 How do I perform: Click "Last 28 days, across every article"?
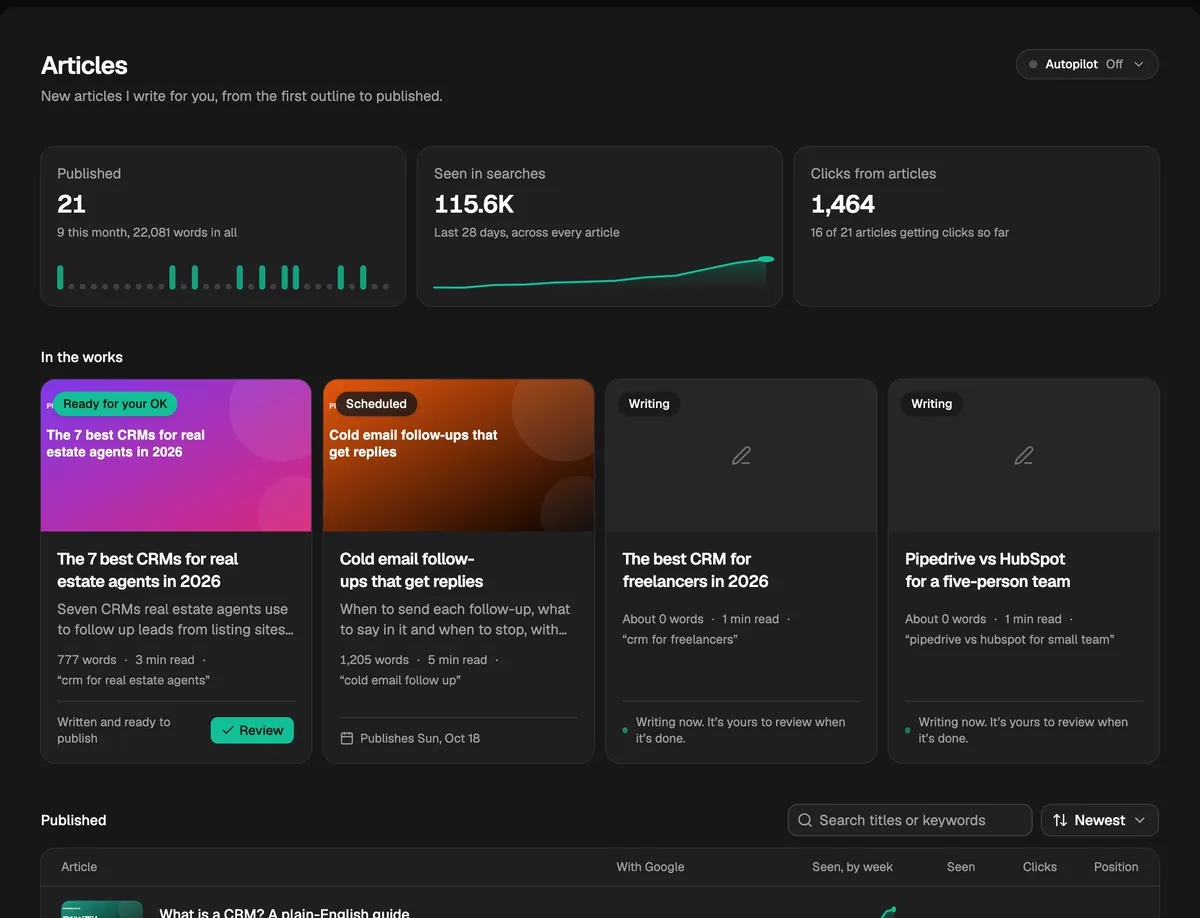527,232
